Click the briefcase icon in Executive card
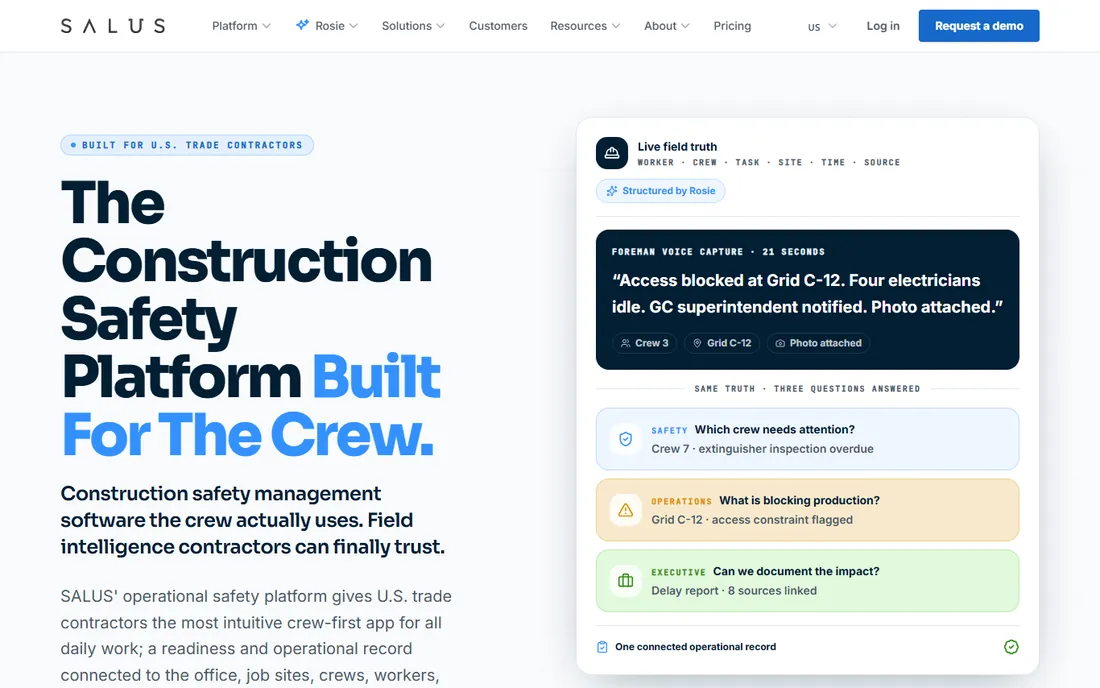 click(x=626, y=581)
